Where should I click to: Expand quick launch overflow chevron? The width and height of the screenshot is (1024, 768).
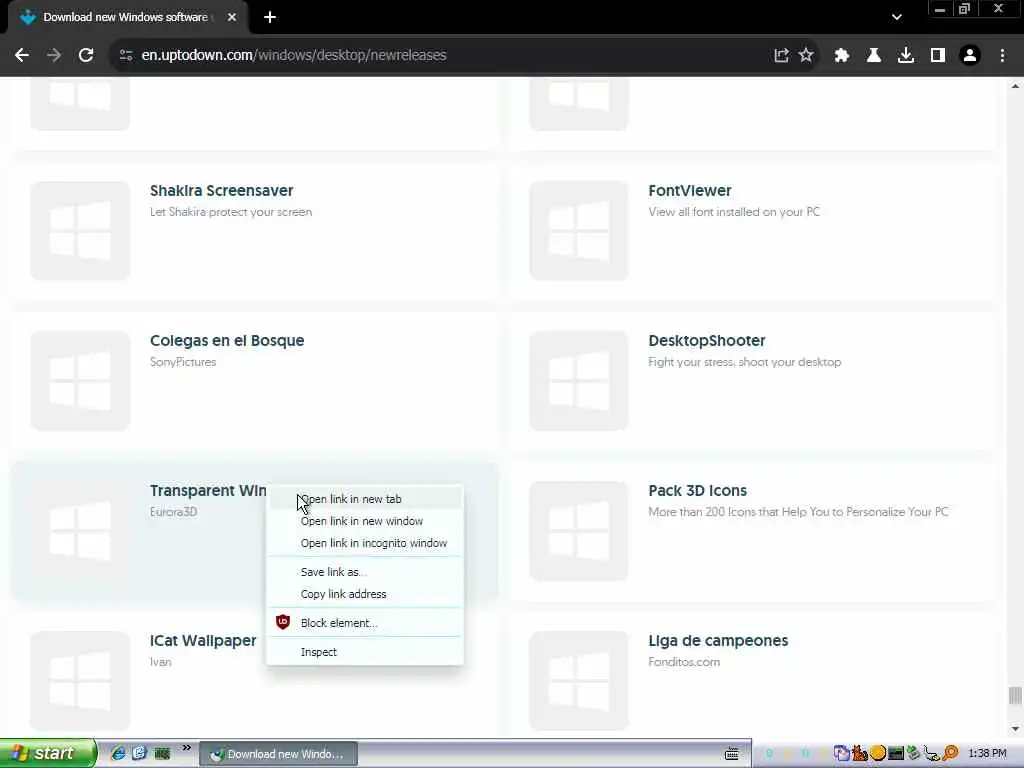pyautogui.click(x=187, y=748)
